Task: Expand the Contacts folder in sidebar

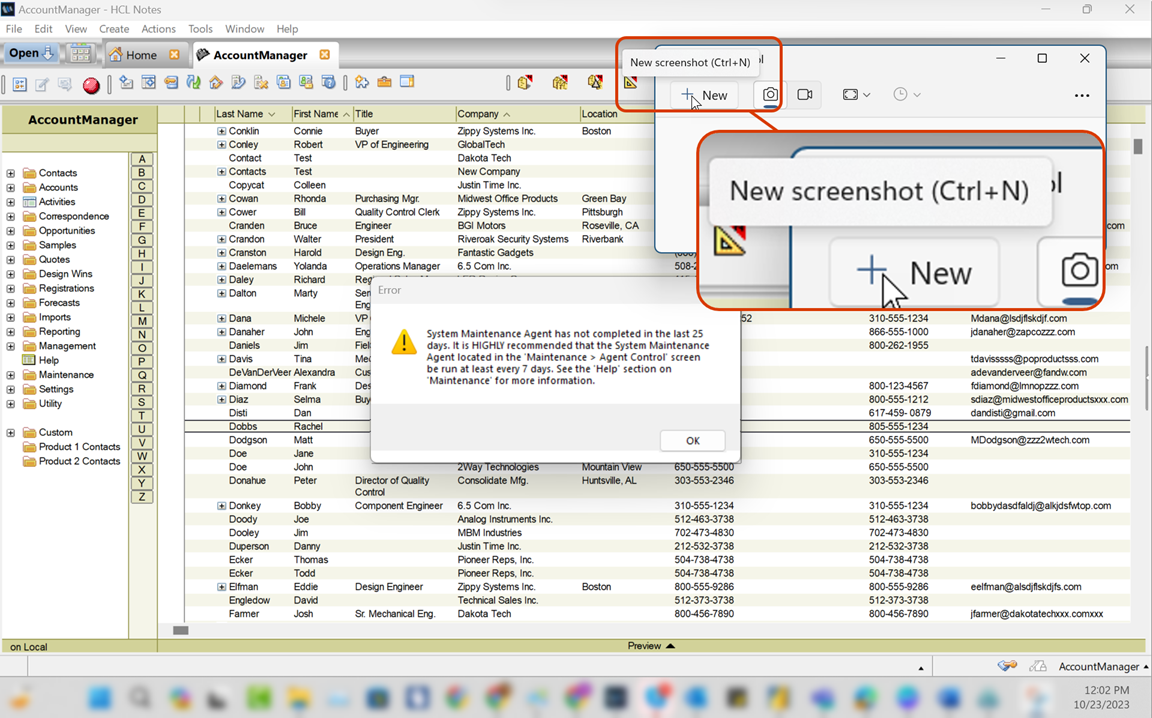Action: coord(10,173)
